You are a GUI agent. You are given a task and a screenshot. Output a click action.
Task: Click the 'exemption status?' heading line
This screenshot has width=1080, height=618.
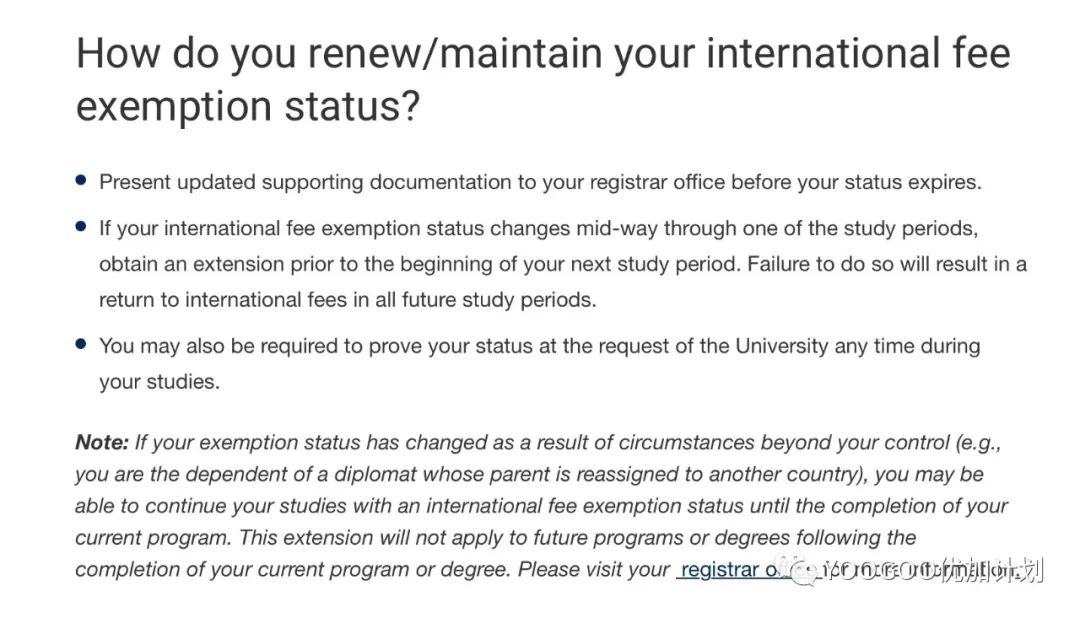[x=247, y=107]
